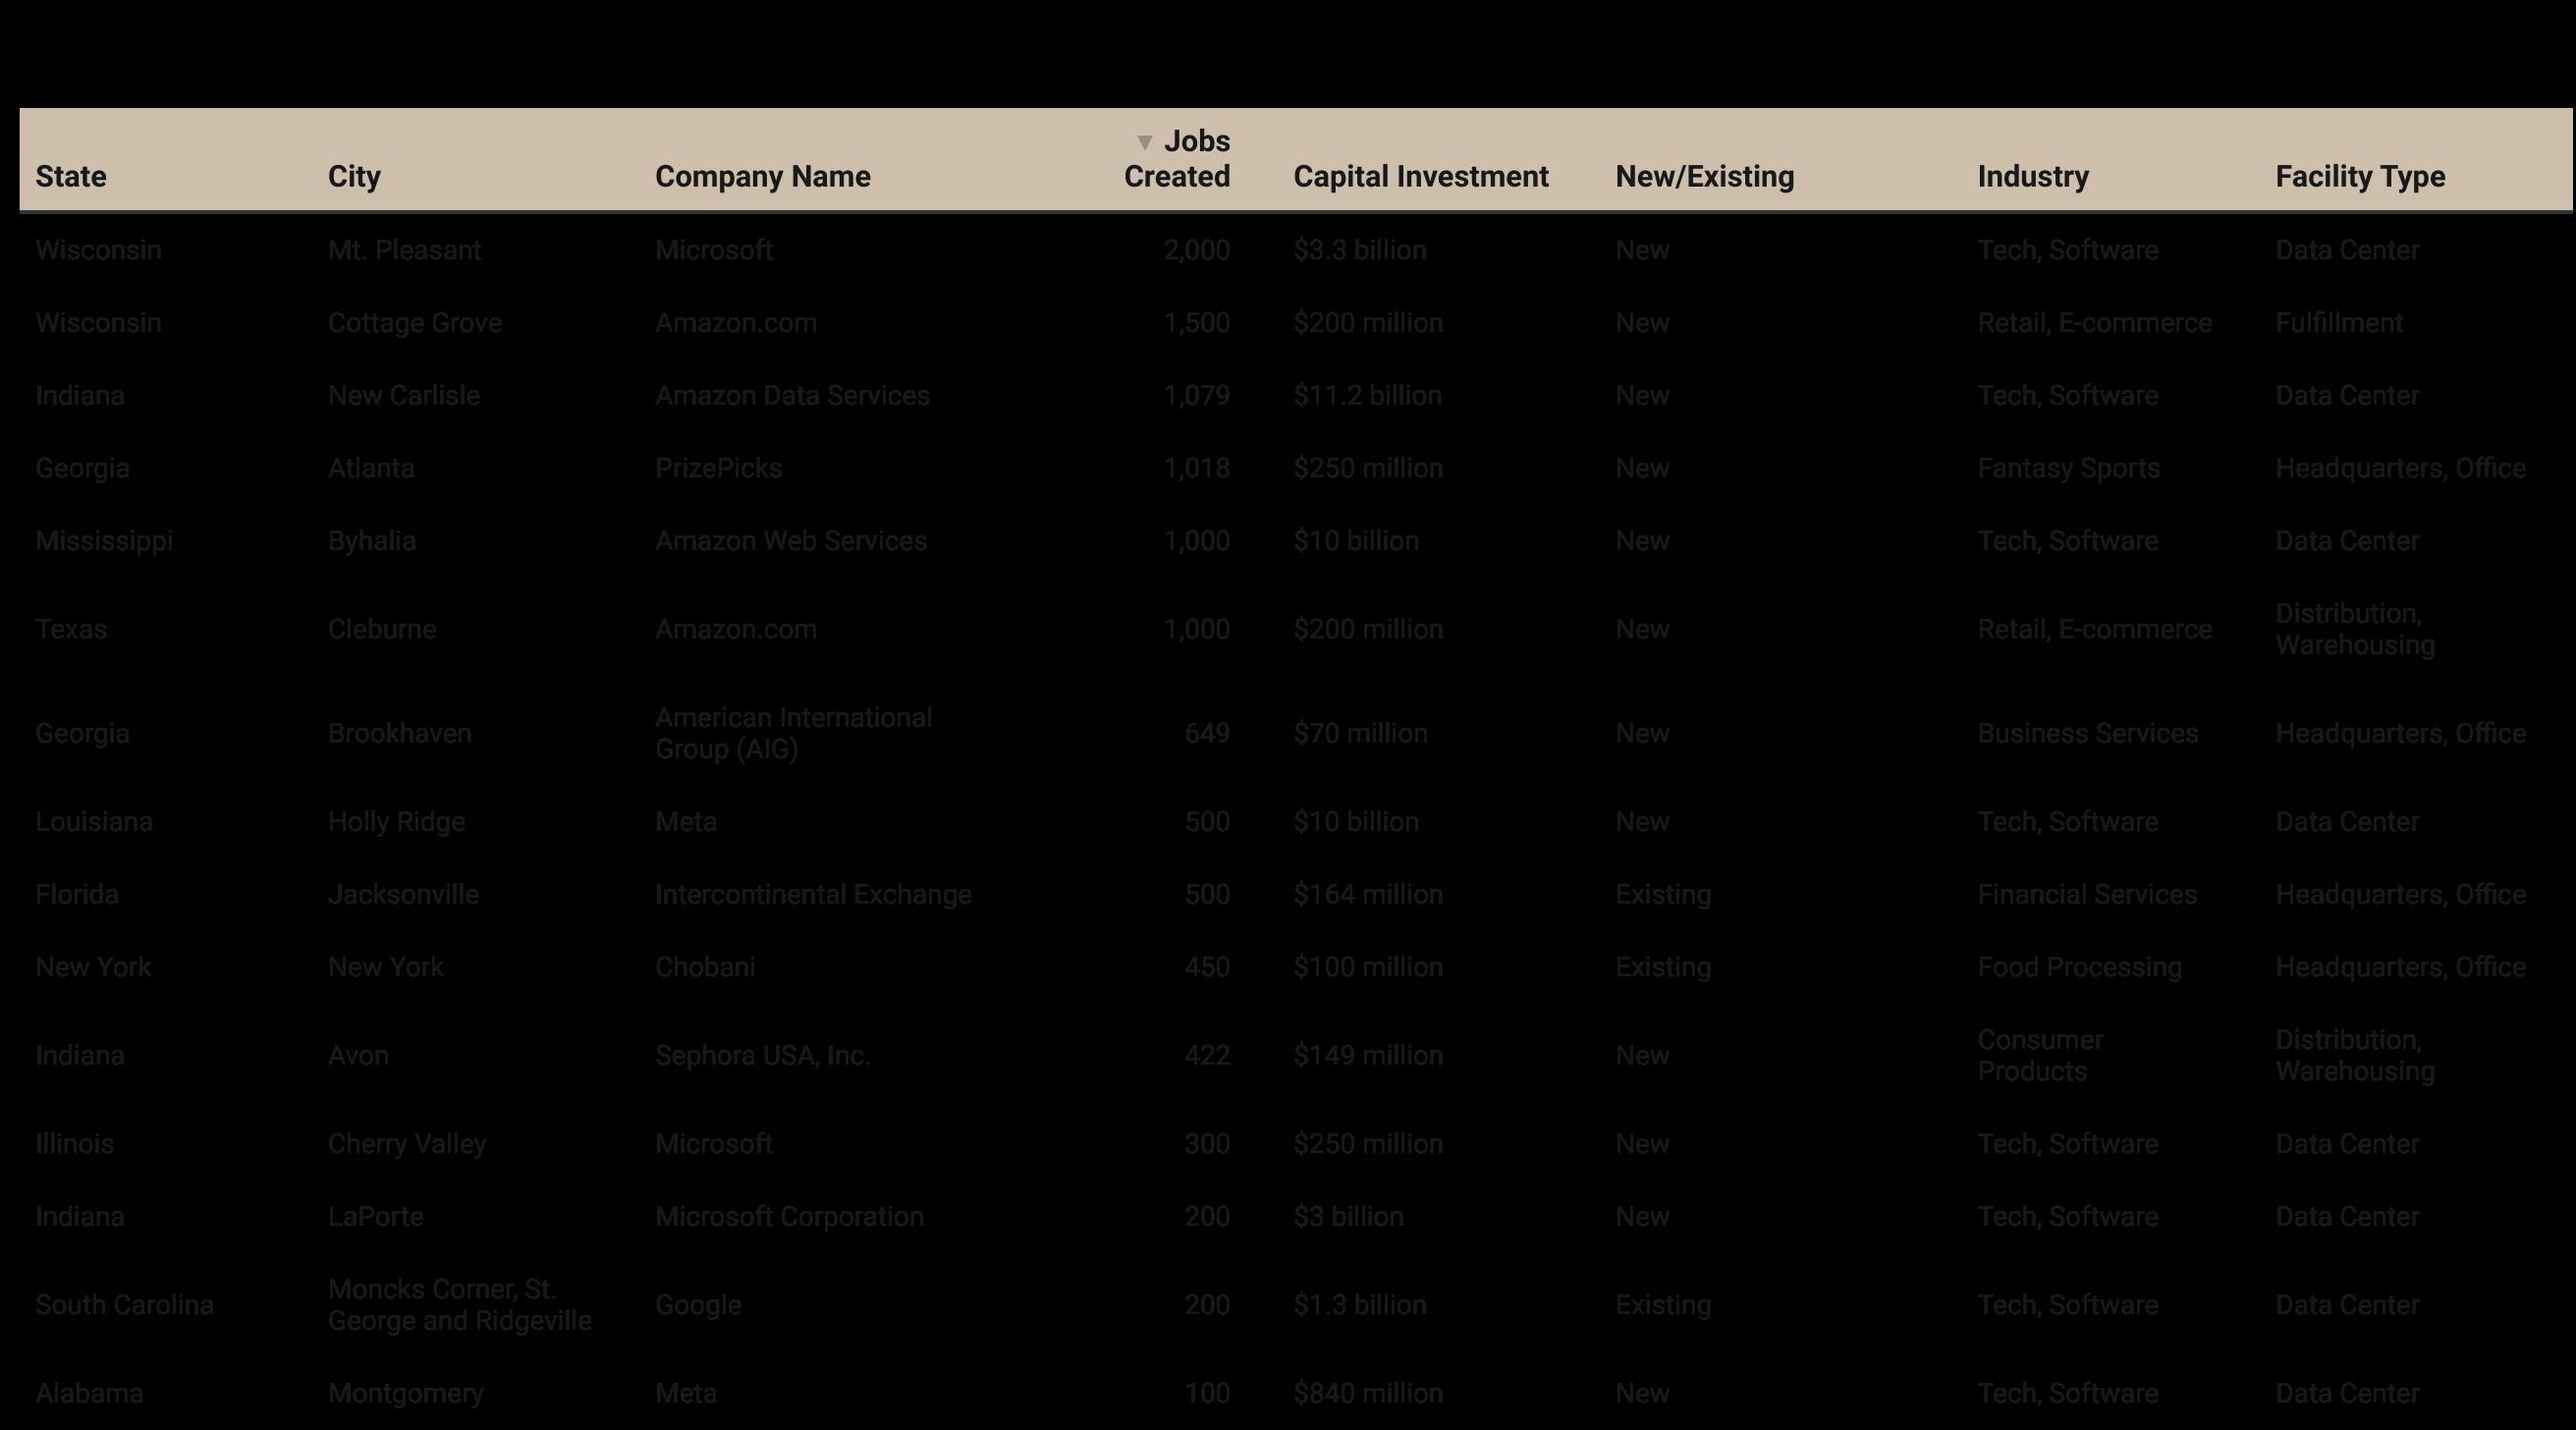Viewport: 2576px width, 1430px height.
Task: Click the Capital Investment column header
Action: (1420, 176)
